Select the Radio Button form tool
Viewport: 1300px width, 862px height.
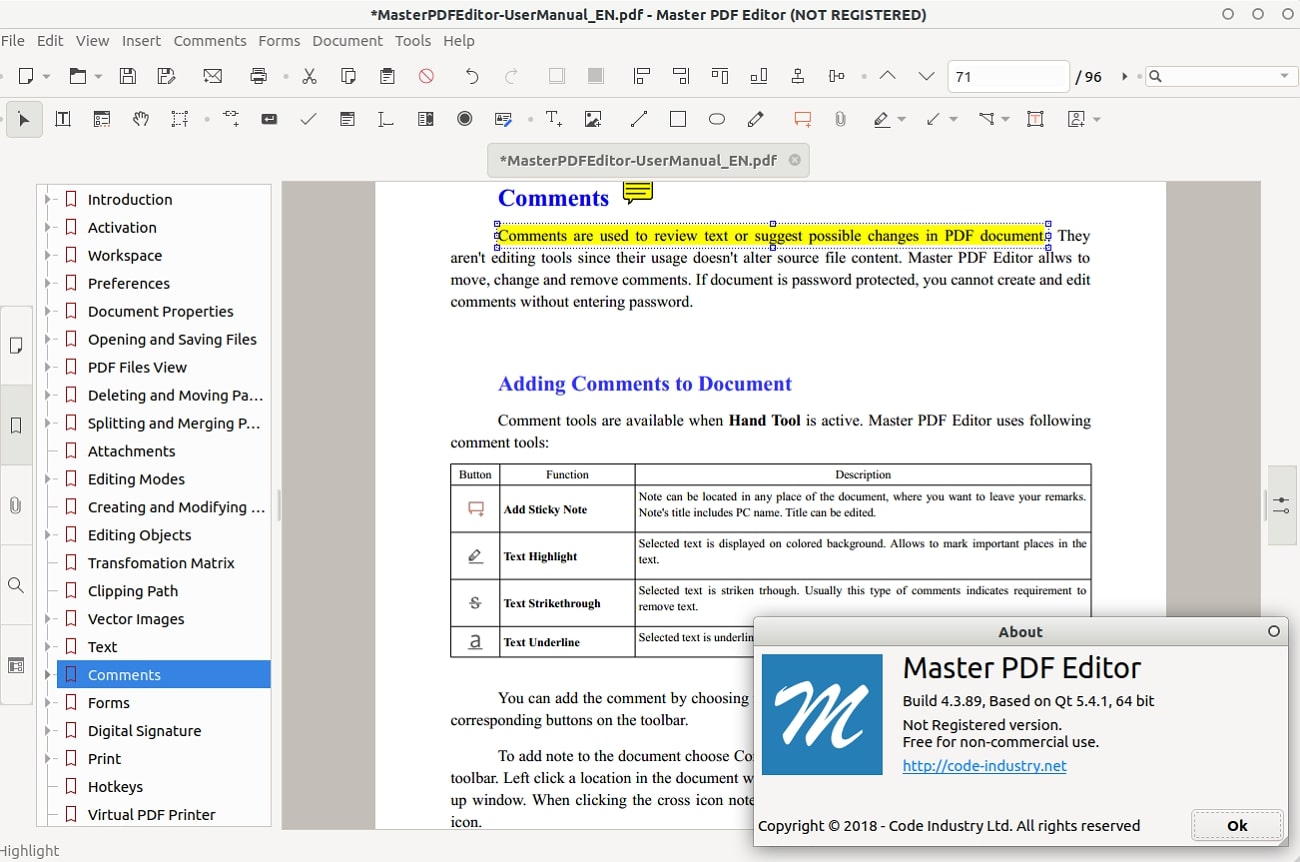[x=465, y=119]
